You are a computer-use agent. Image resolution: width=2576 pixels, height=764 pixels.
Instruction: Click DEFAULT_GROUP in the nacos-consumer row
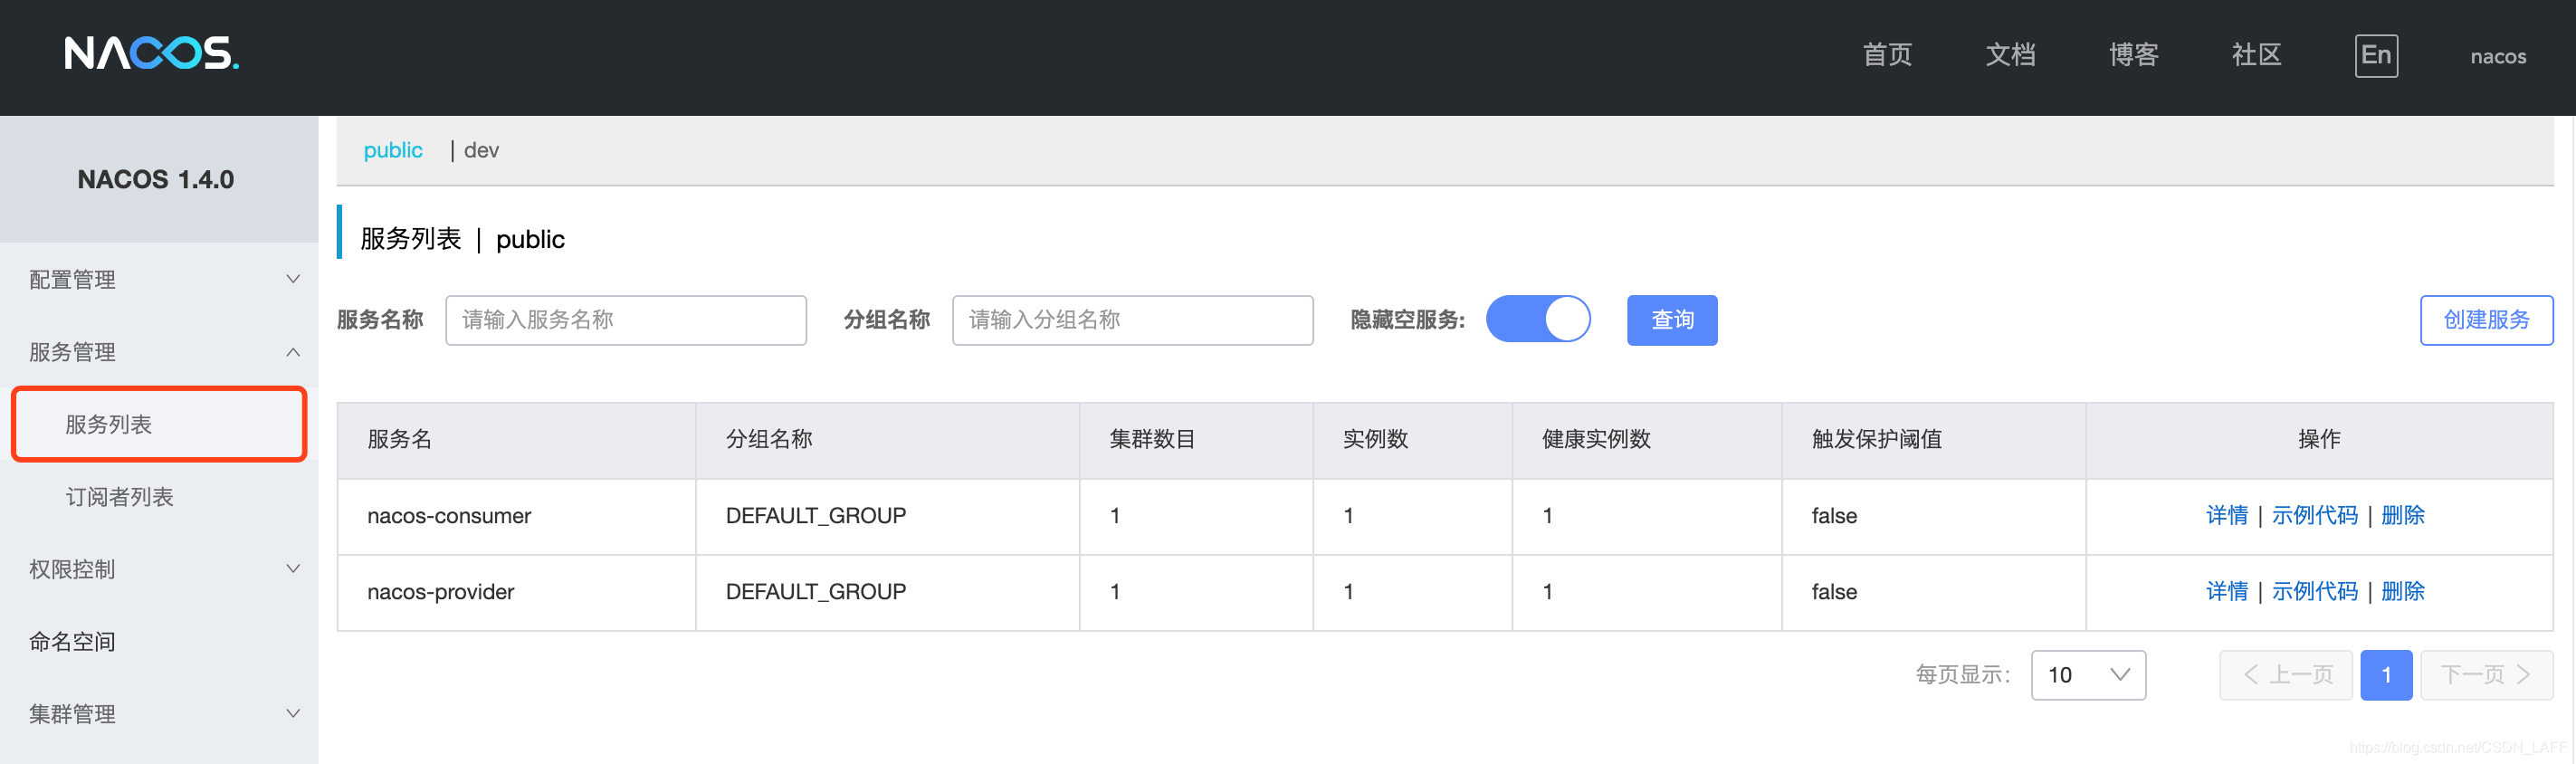click(815, 516)
